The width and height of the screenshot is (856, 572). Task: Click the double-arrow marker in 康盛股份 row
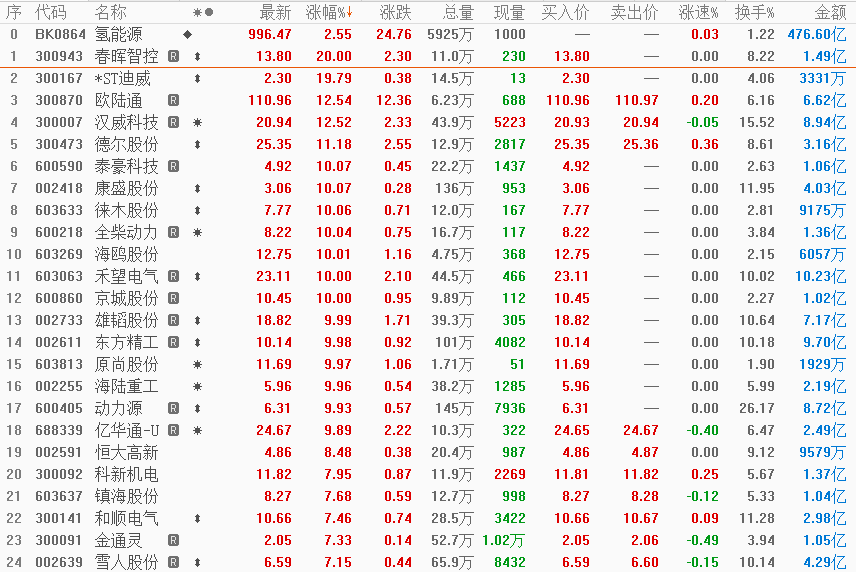(198, 188)
